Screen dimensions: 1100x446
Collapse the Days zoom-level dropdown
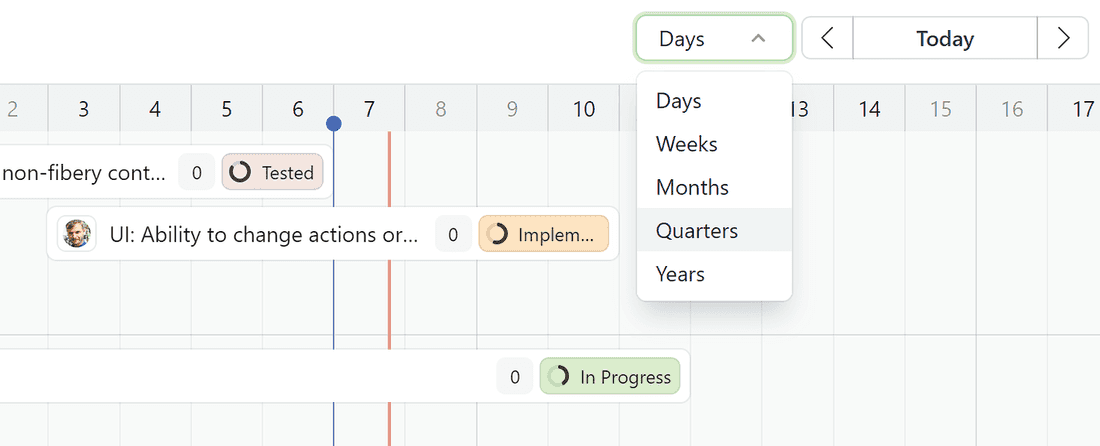pyautogui.click(x=714, y=39)
